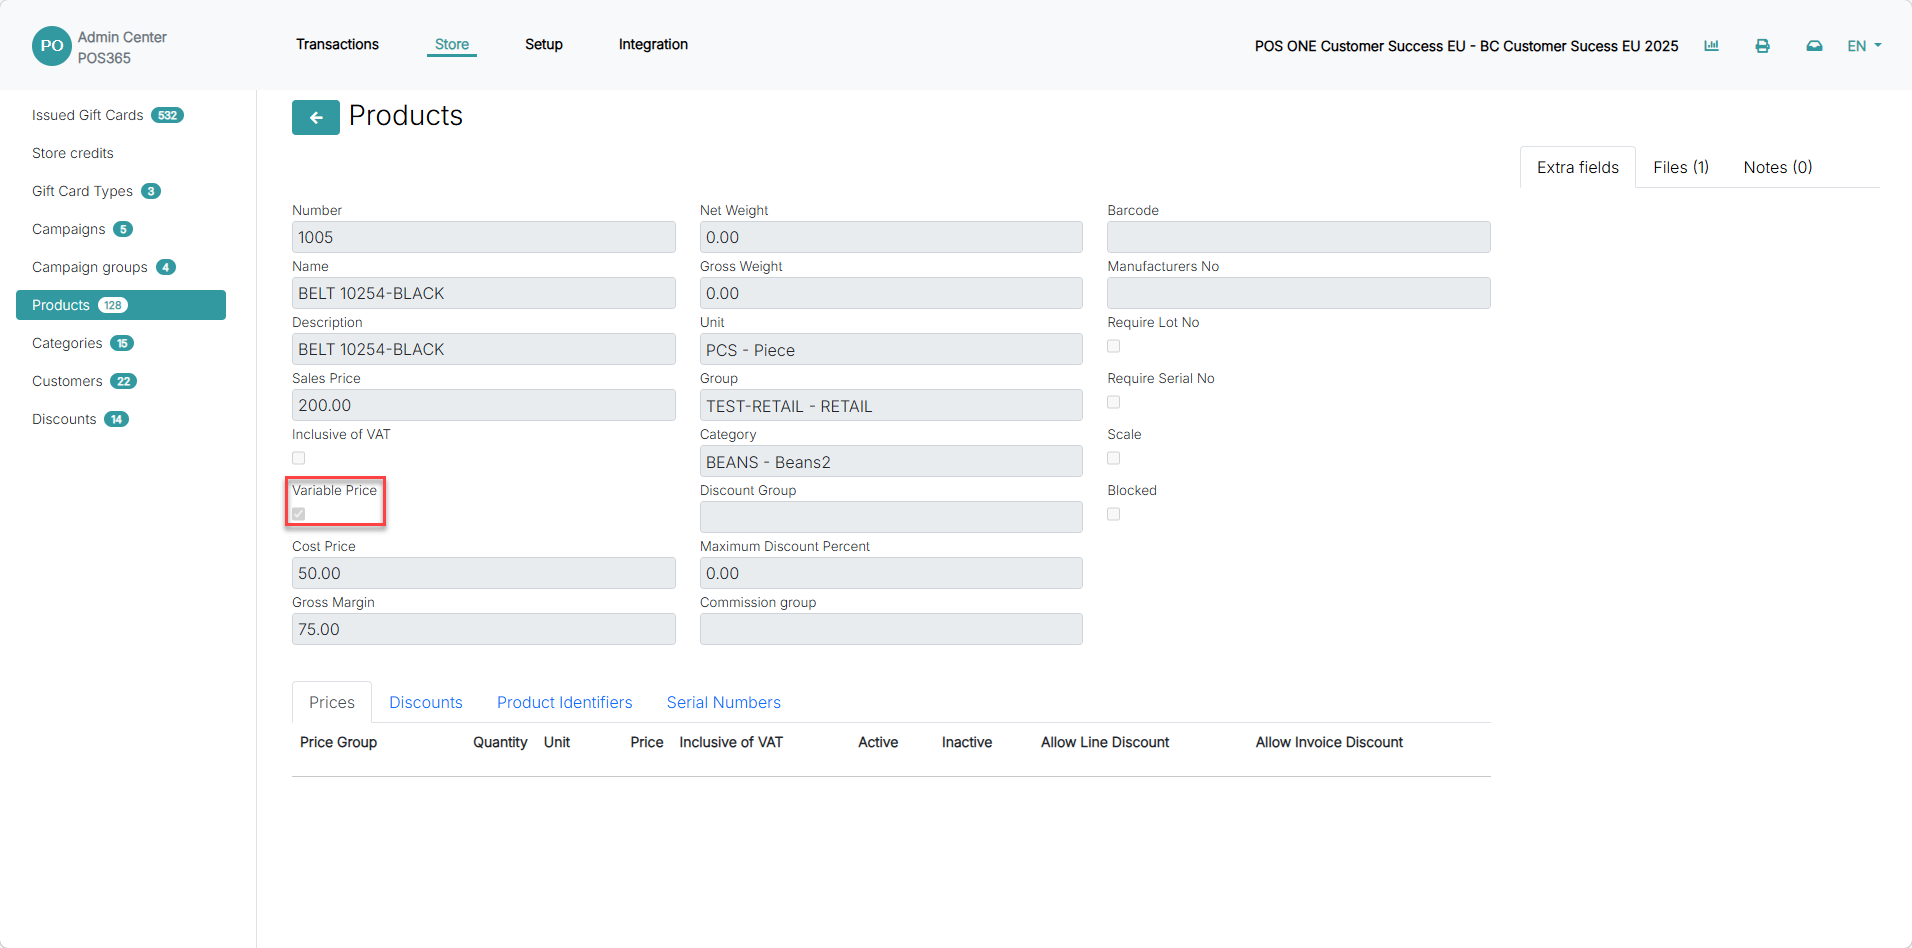Click the Price Group column header

(338, 742)
